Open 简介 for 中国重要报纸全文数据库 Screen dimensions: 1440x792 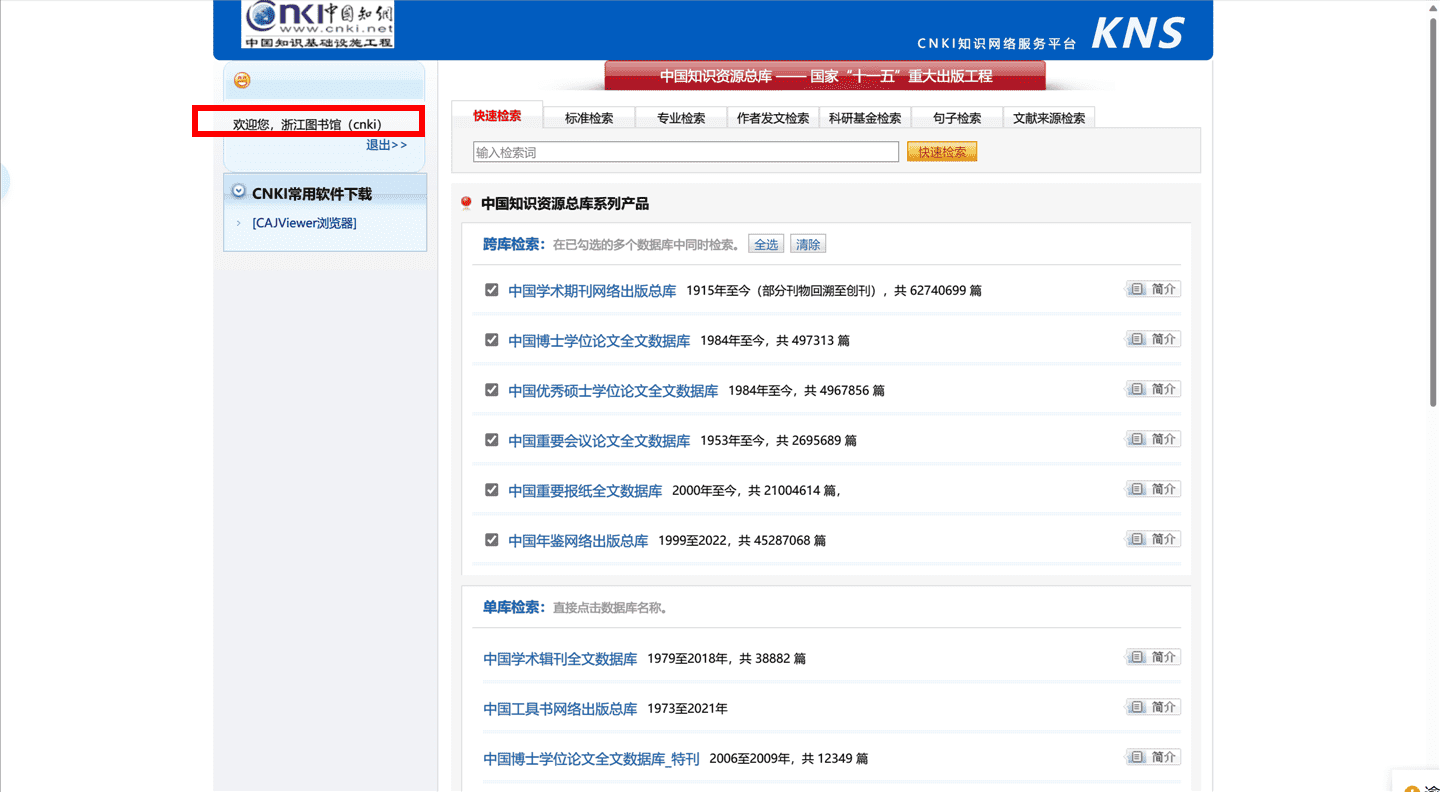(1153, 489)
